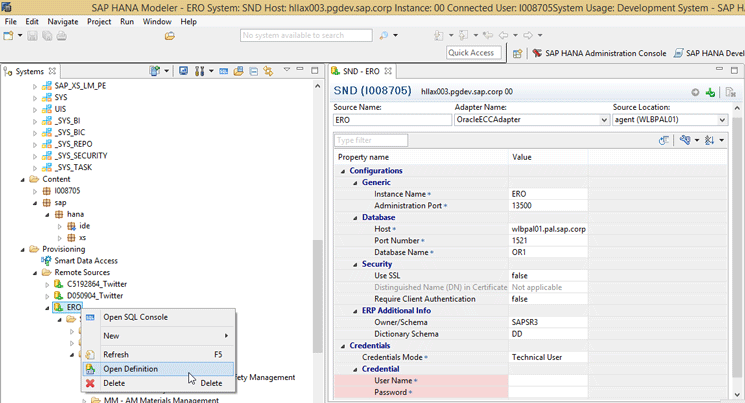Click the Use SSL value false
Viewport: 745px width, 403px height.
click(548, 276)
